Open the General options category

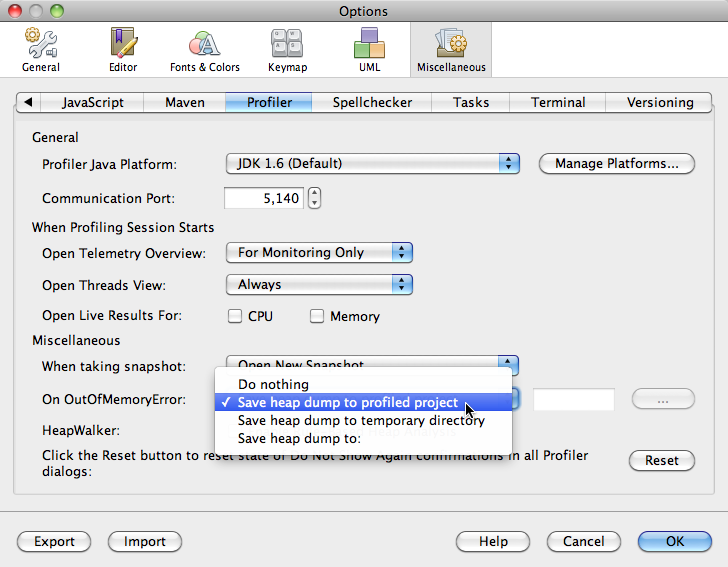coord(41,49)
